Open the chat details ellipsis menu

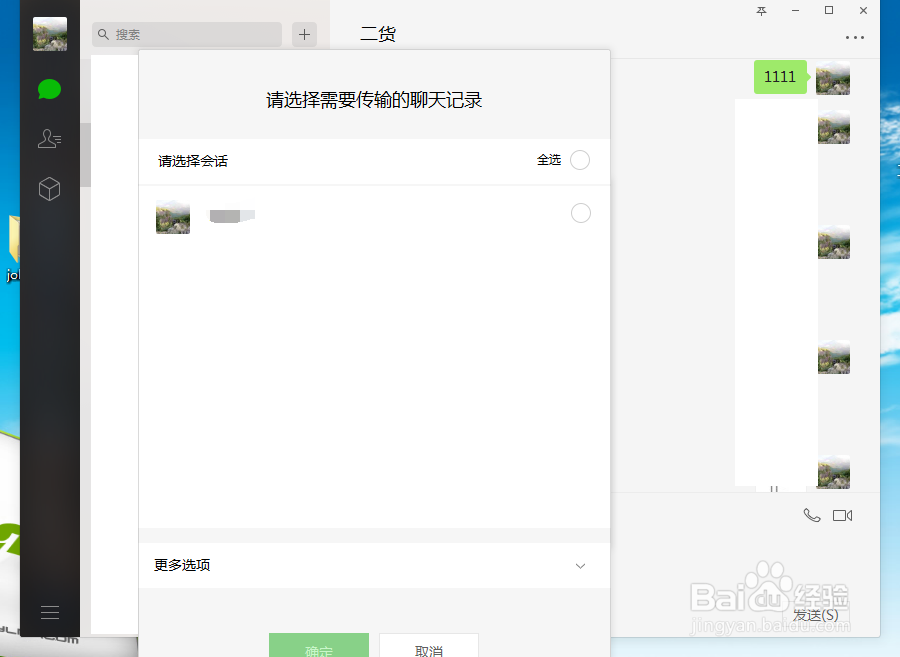(855, 37)
